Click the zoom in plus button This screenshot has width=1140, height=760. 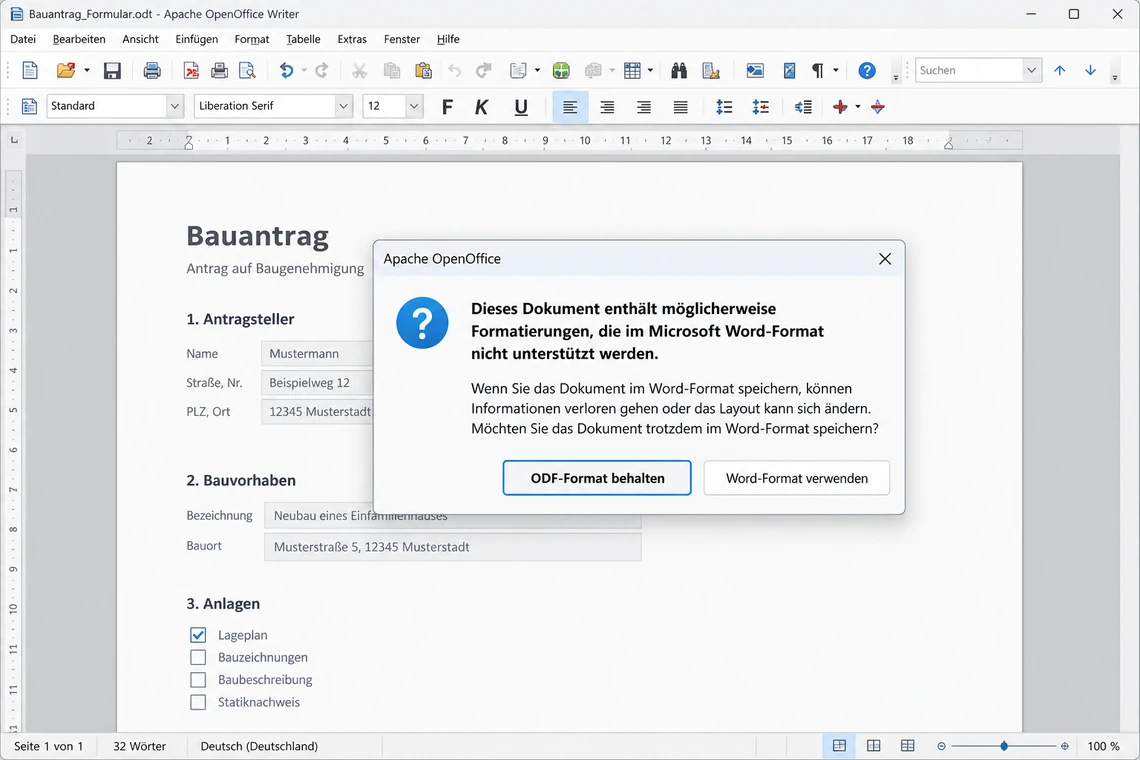click(1065, 746)
